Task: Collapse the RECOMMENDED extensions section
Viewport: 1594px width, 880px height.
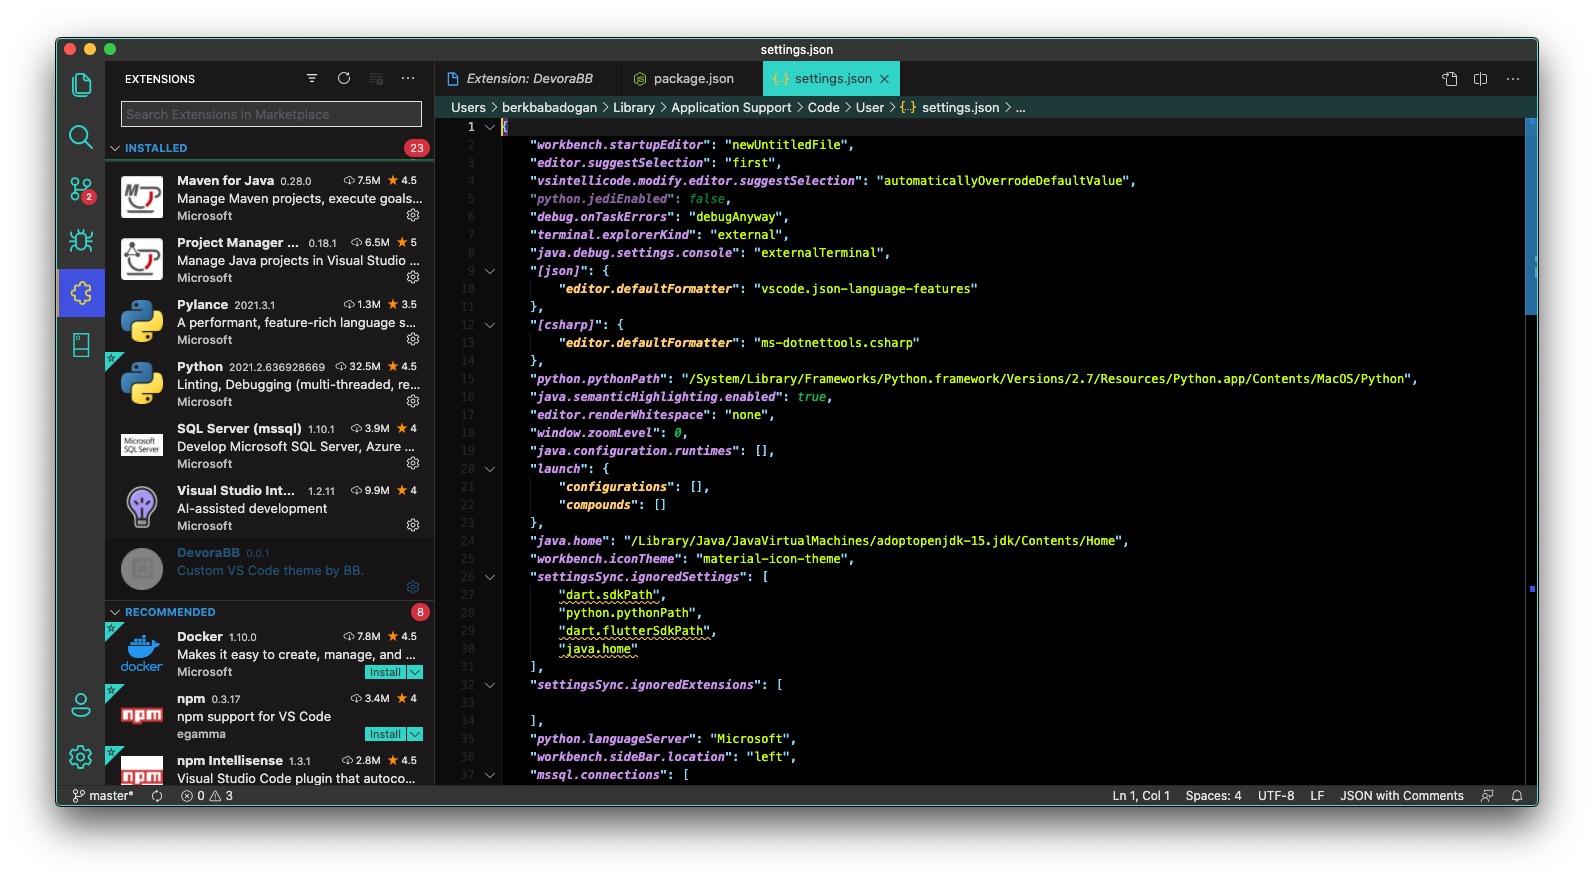Action: (115, 612)
